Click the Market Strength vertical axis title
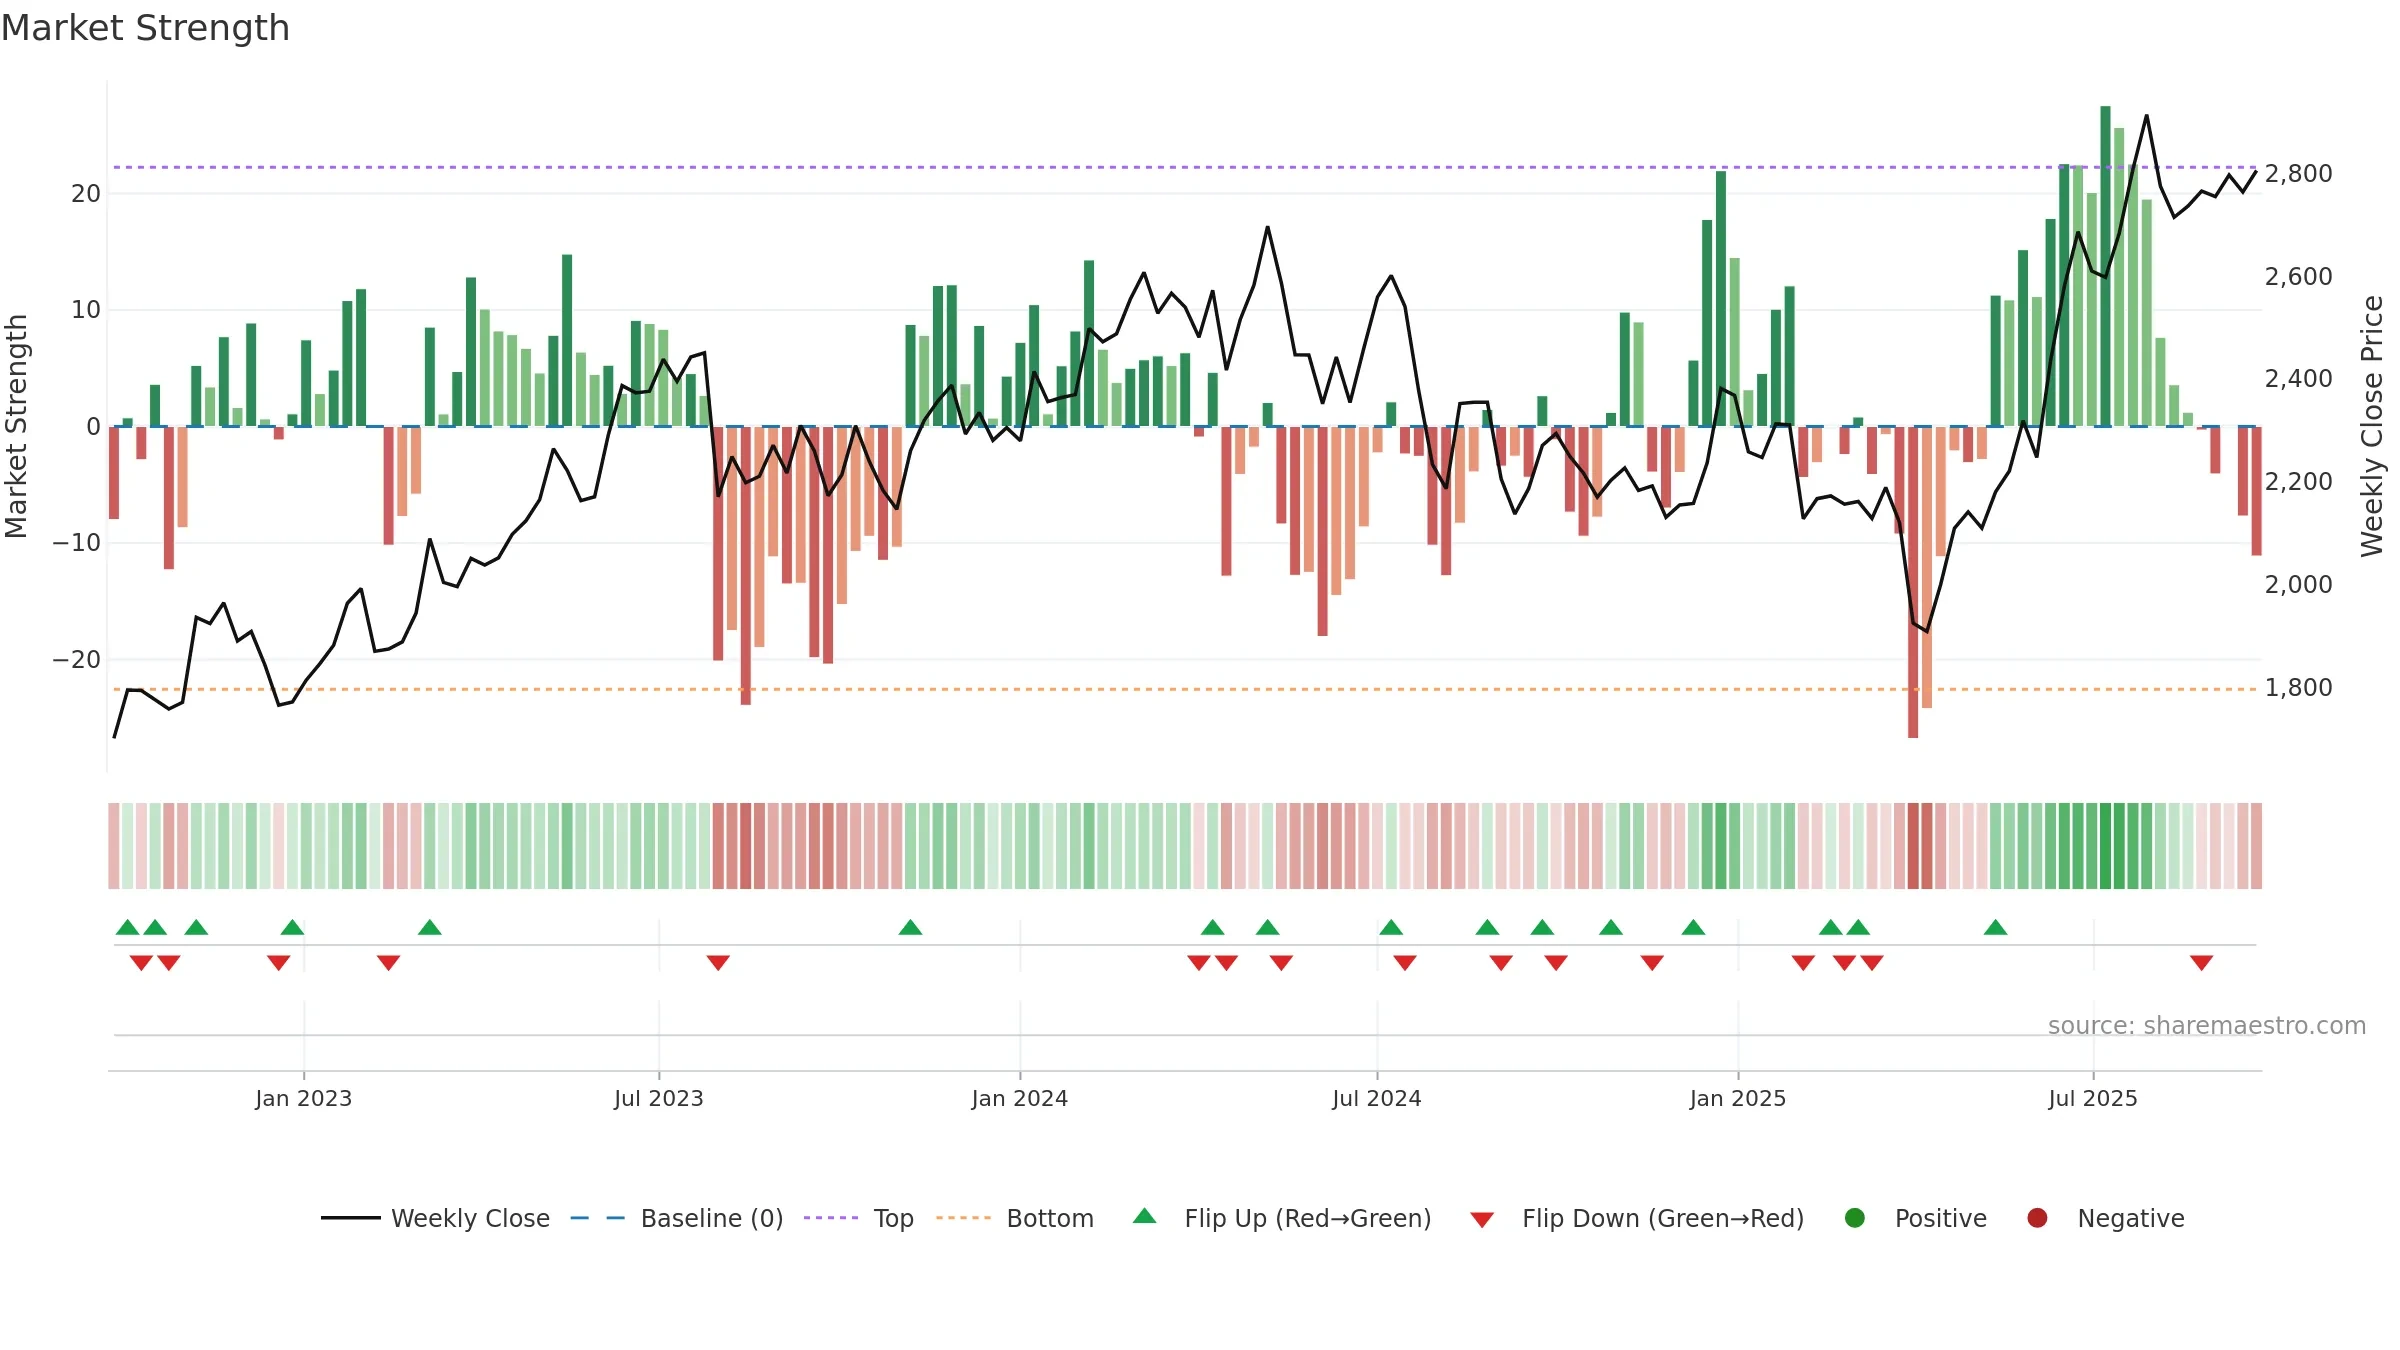The width and height of the screenshot is (2400, 1350). click(16, 426)
